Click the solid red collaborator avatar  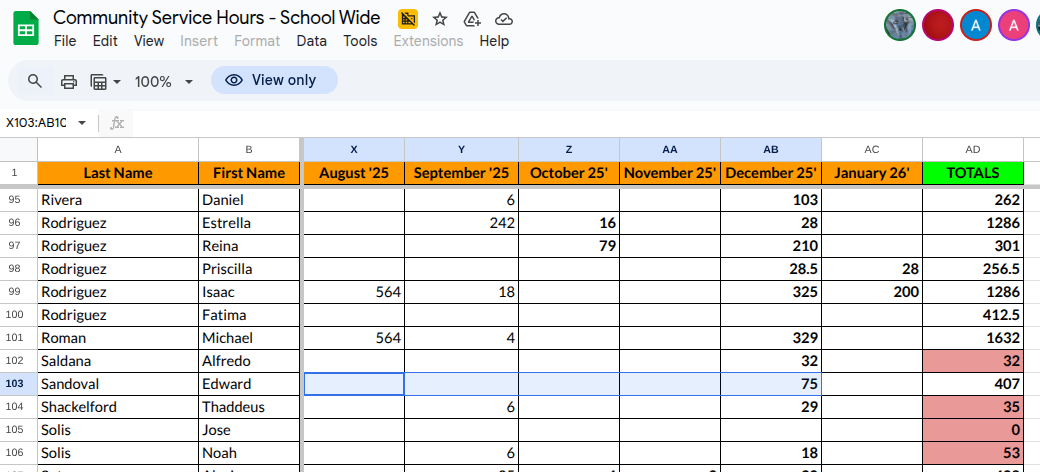[x=937, y=25]
